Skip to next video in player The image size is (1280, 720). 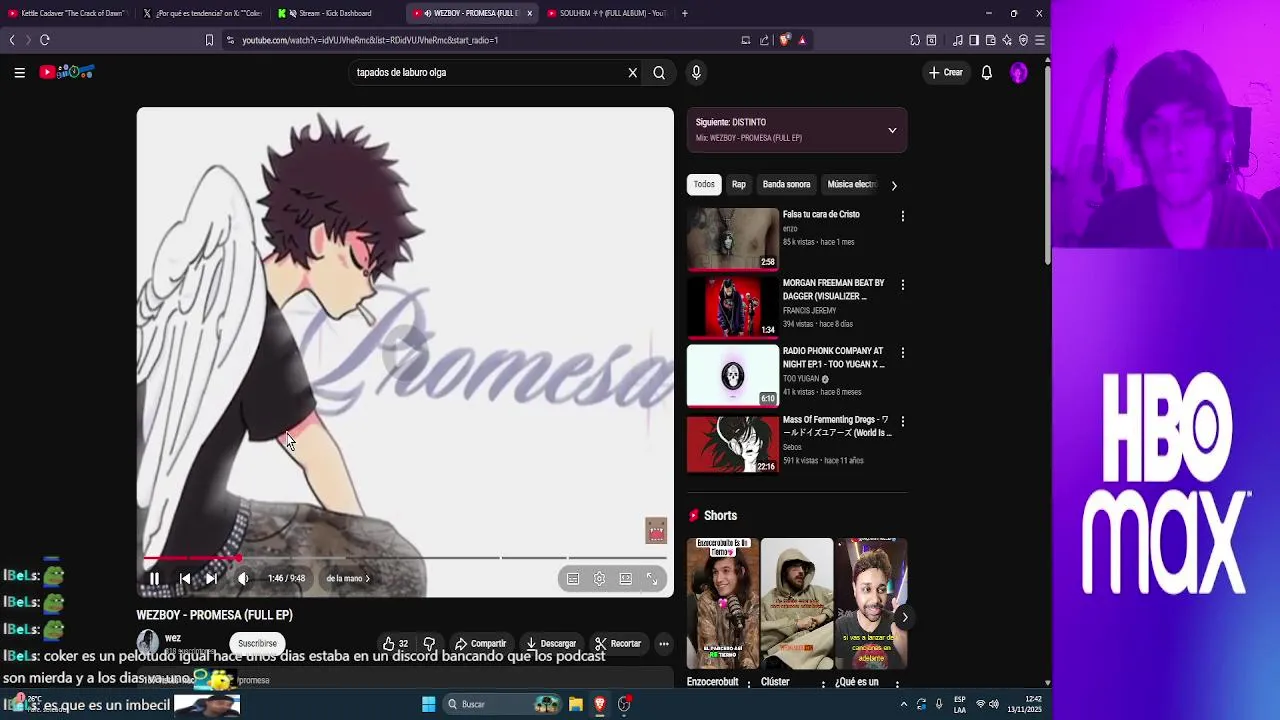[211, 578]
